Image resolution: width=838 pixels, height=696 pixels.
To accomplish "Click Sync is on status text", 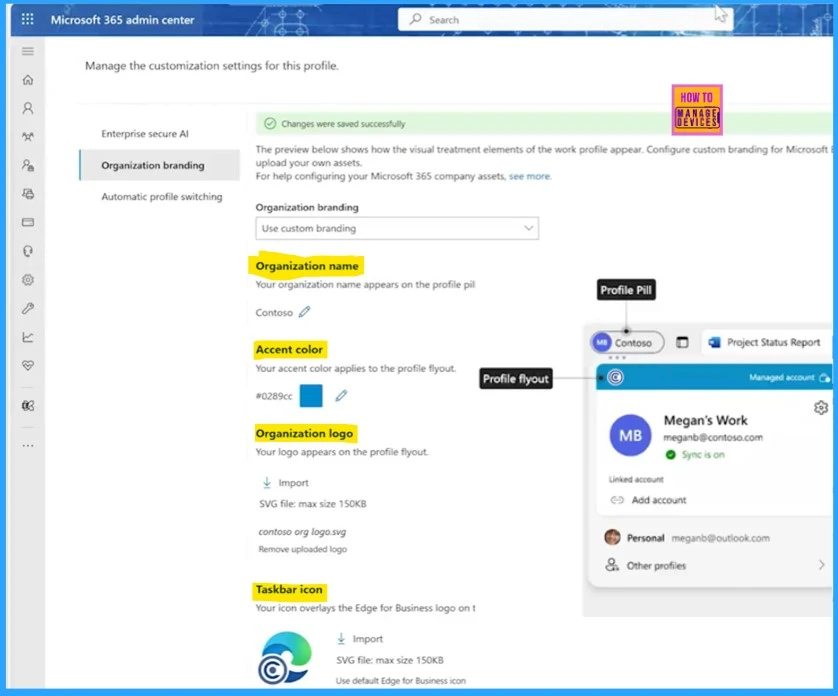I will pyautogui.click(x=703, y=454).
